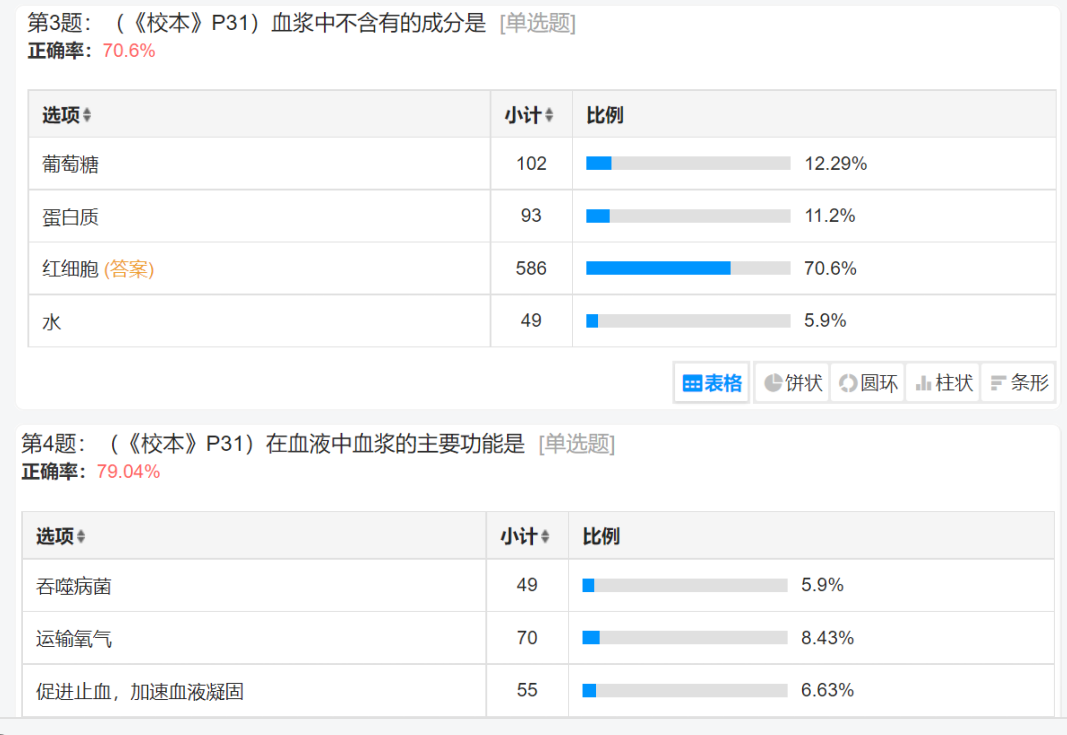Click the 比例 header in question 3
The height and width of the screenshot is (735, 1067).
click(605, 115)
